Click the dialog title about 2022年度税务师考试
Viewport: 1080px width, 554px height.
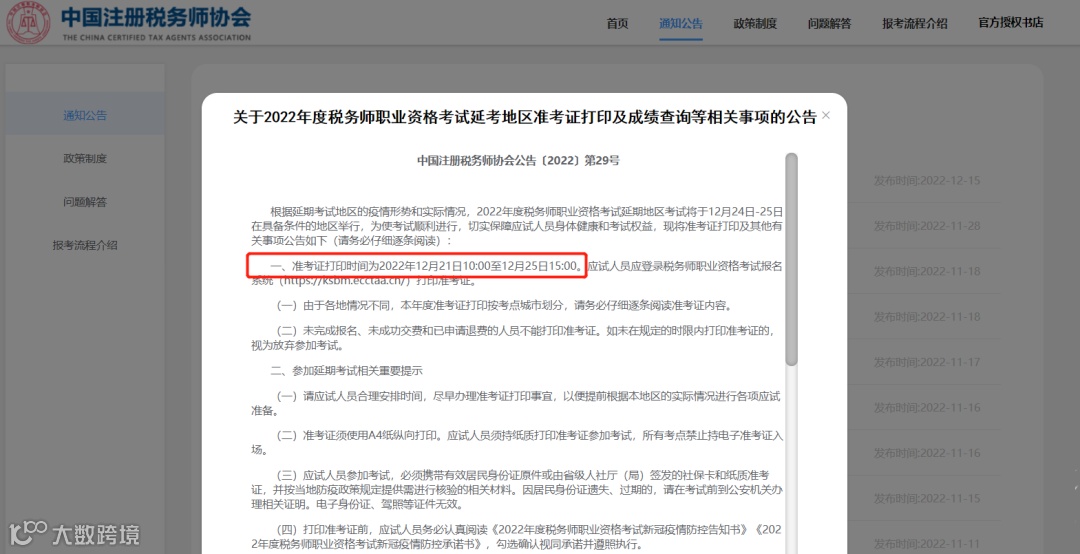click(524, 117)
